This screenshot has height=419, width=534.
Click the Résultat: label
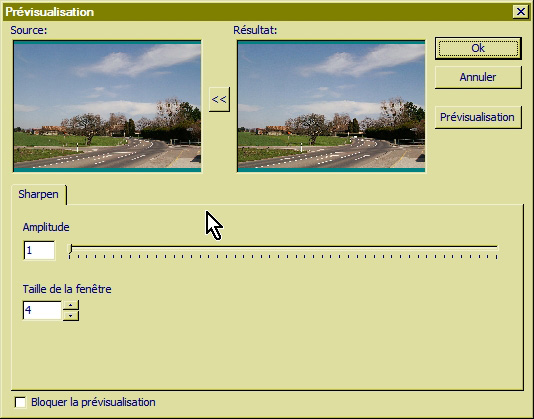tap(255, 30)
